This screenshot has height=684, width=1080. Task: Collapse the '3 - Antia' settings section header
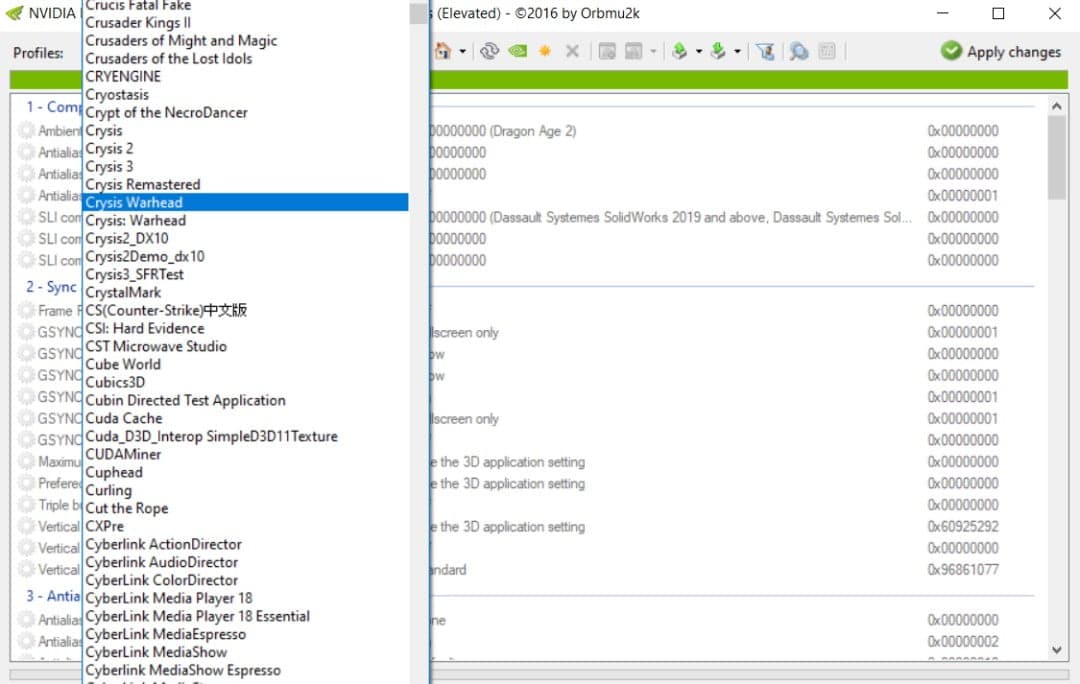point(53,596)
